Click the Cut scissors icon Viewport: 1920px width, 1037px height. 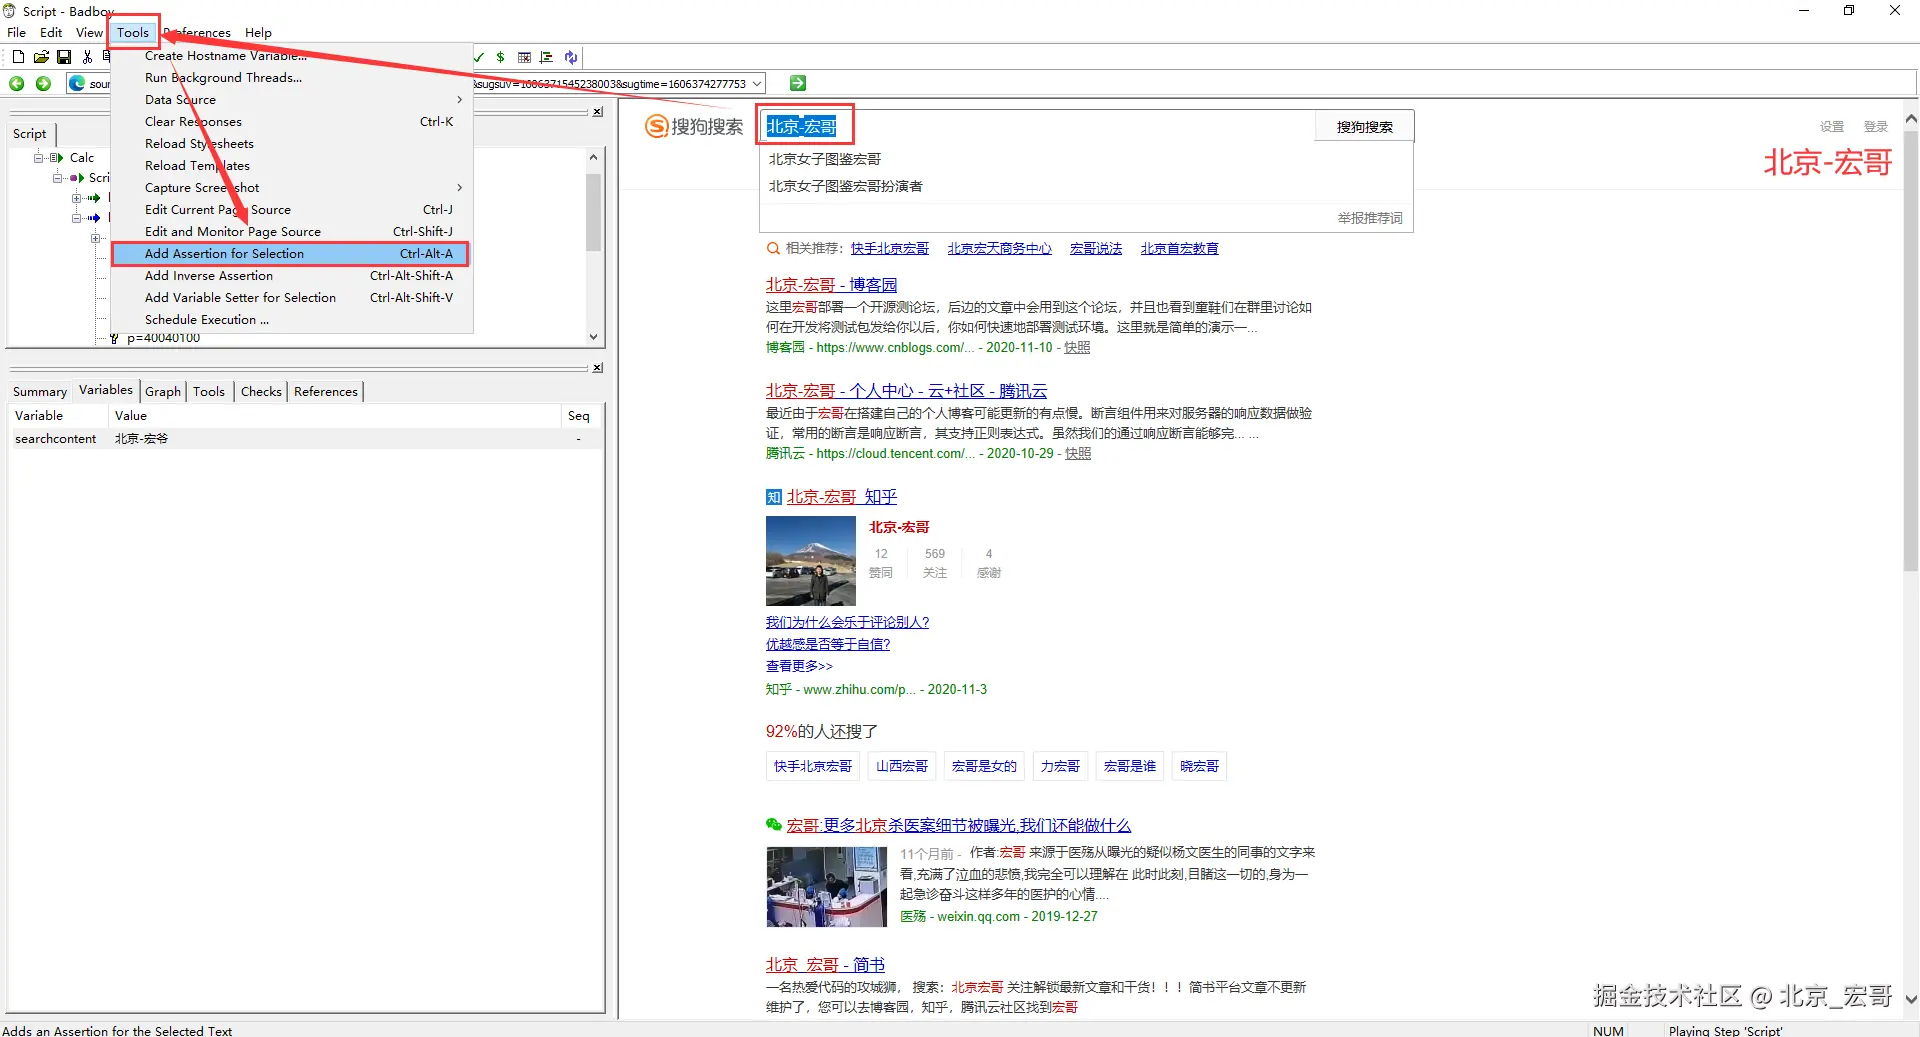click(x=87, y=57)
